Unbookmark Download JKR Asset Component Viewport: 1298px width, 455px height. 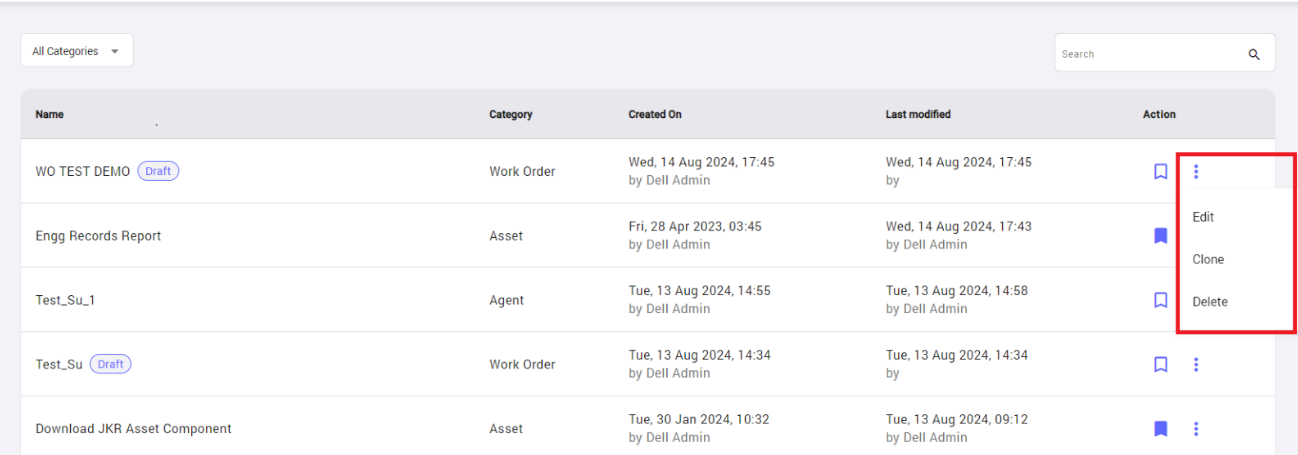point(1160,428)
